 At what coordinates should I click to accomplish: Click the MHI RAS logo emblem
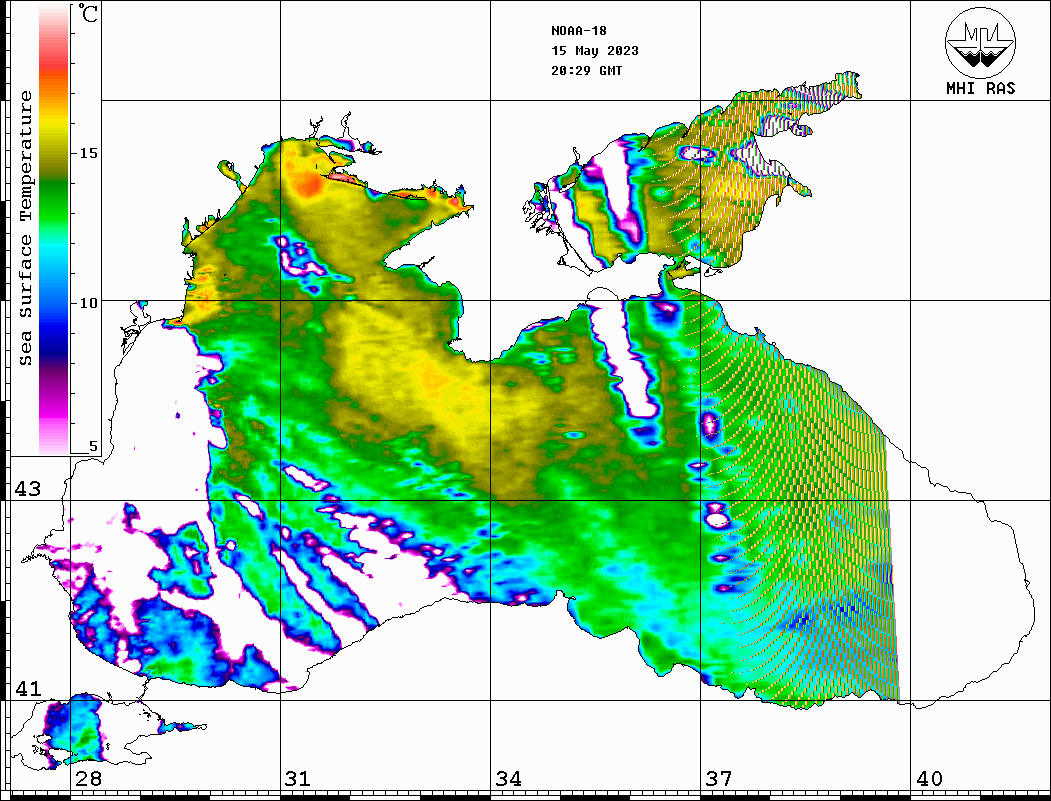coord(981,42)
